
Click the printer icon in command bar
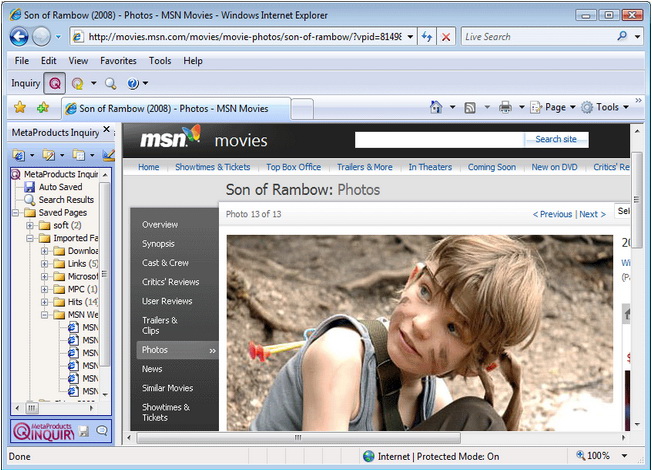click(505, 107)
